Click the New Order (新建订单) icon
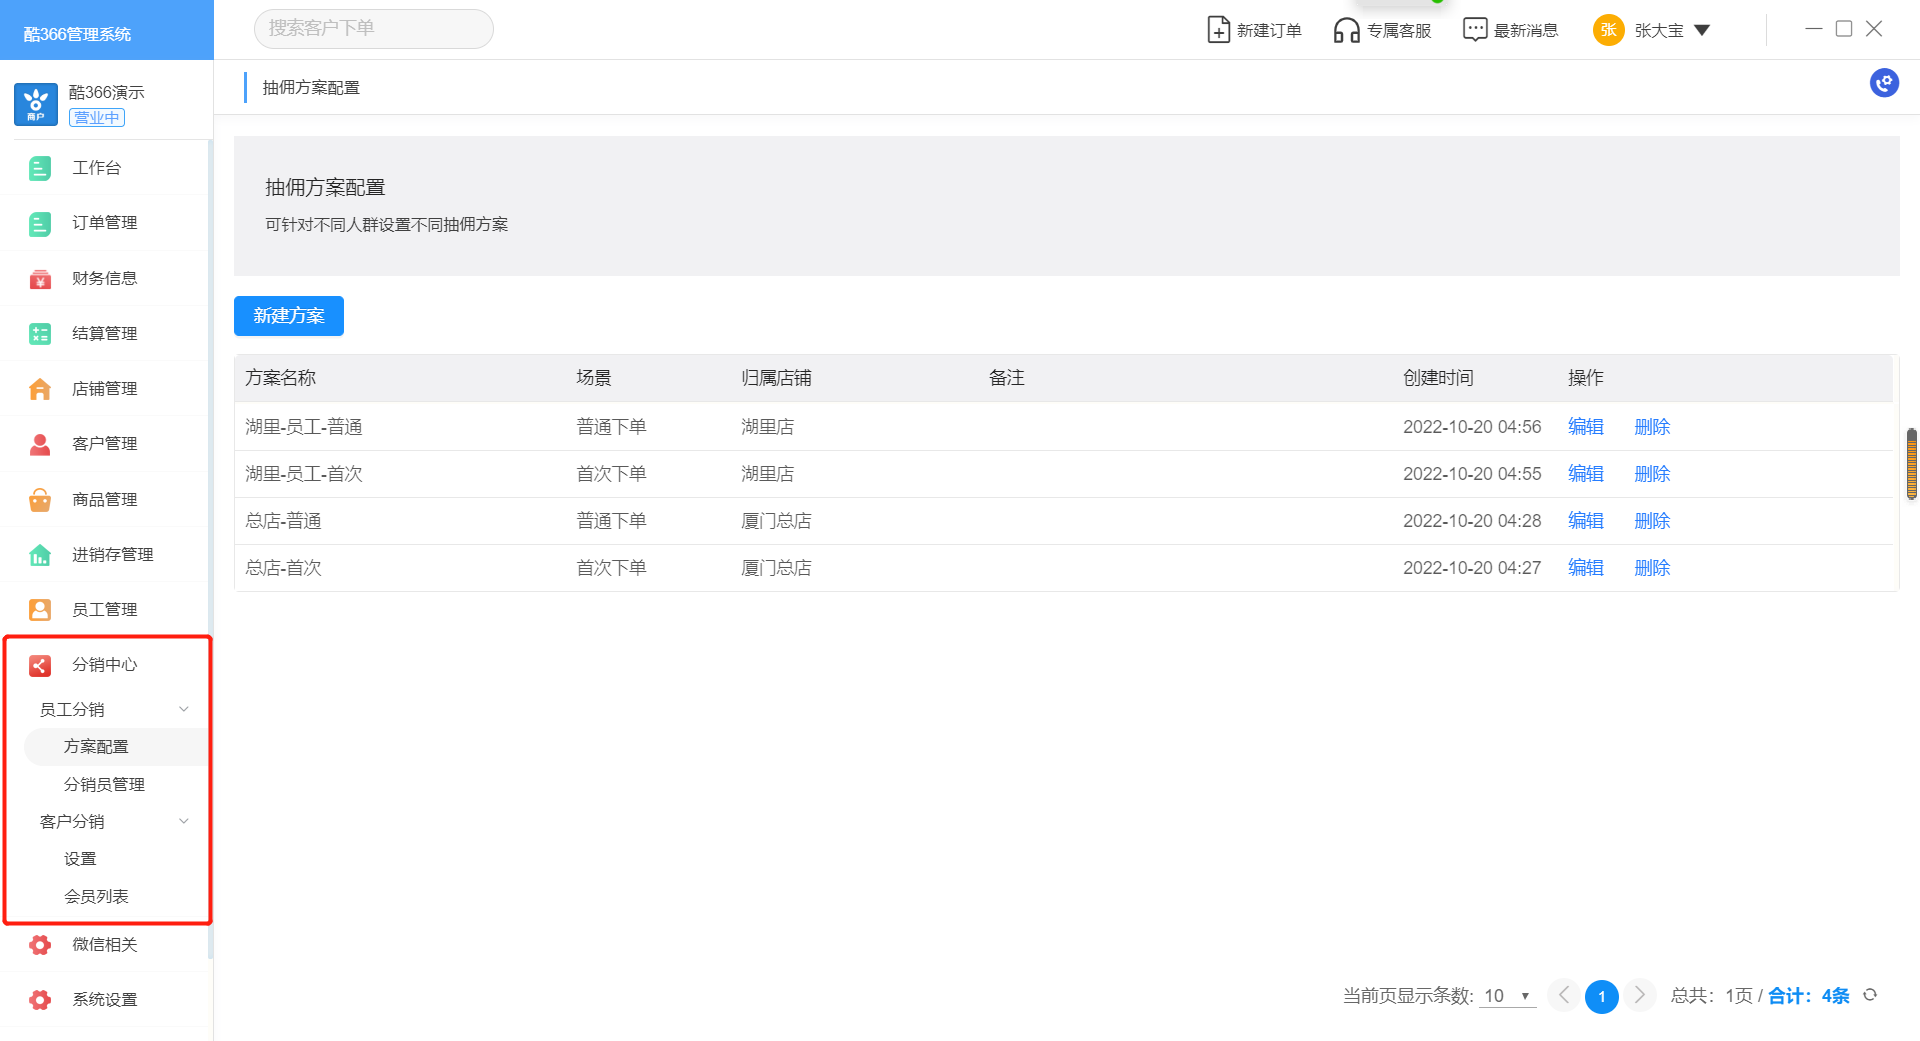 click(1218, 30)
